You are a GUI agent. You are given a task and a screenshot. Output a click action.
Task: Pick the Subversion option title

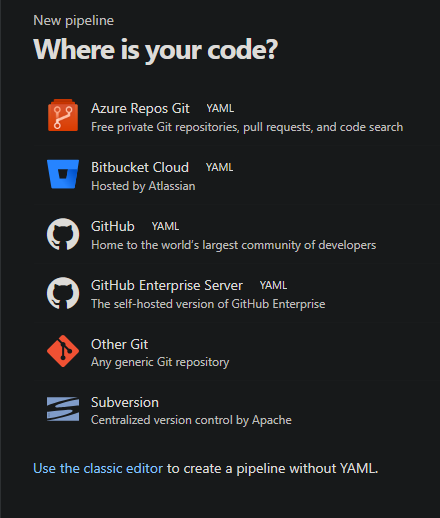[125, 402]
